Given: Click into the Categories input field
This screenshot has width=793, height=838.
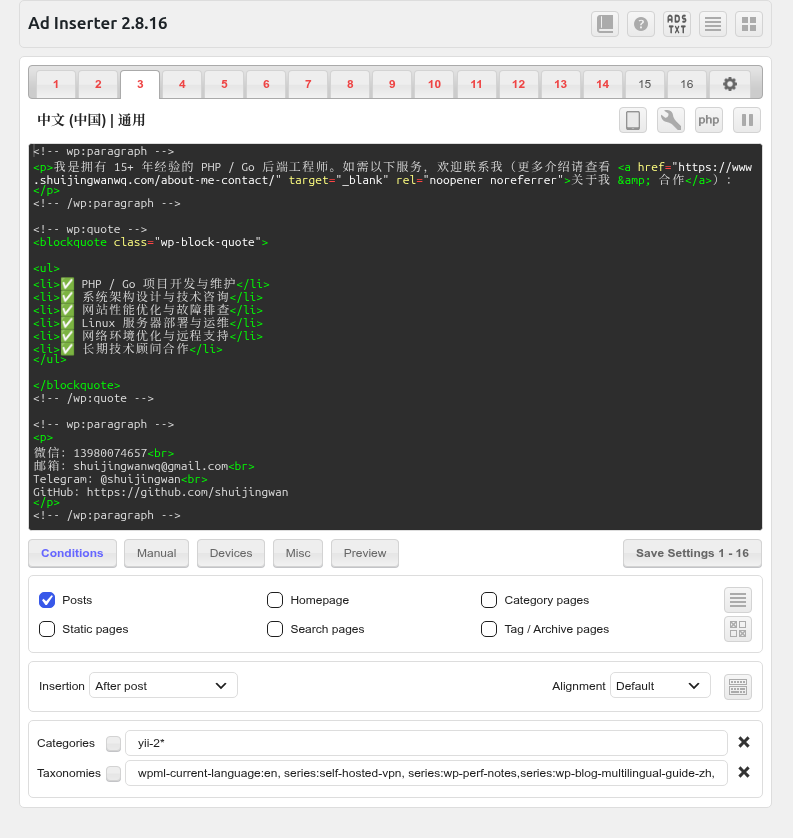Looking at the screenshot, I should 426,743.
